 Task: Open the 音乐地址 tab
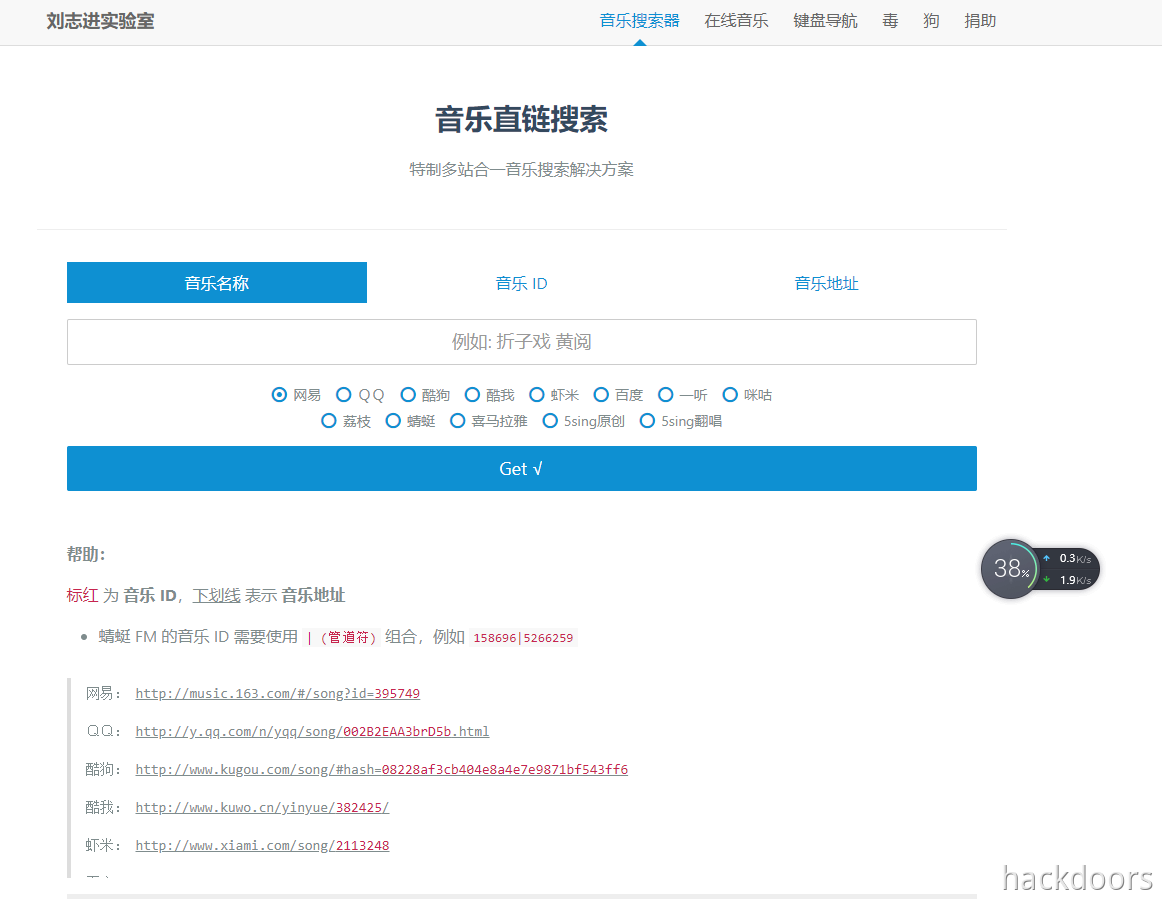pyautogui.click(x=826, y=282)
